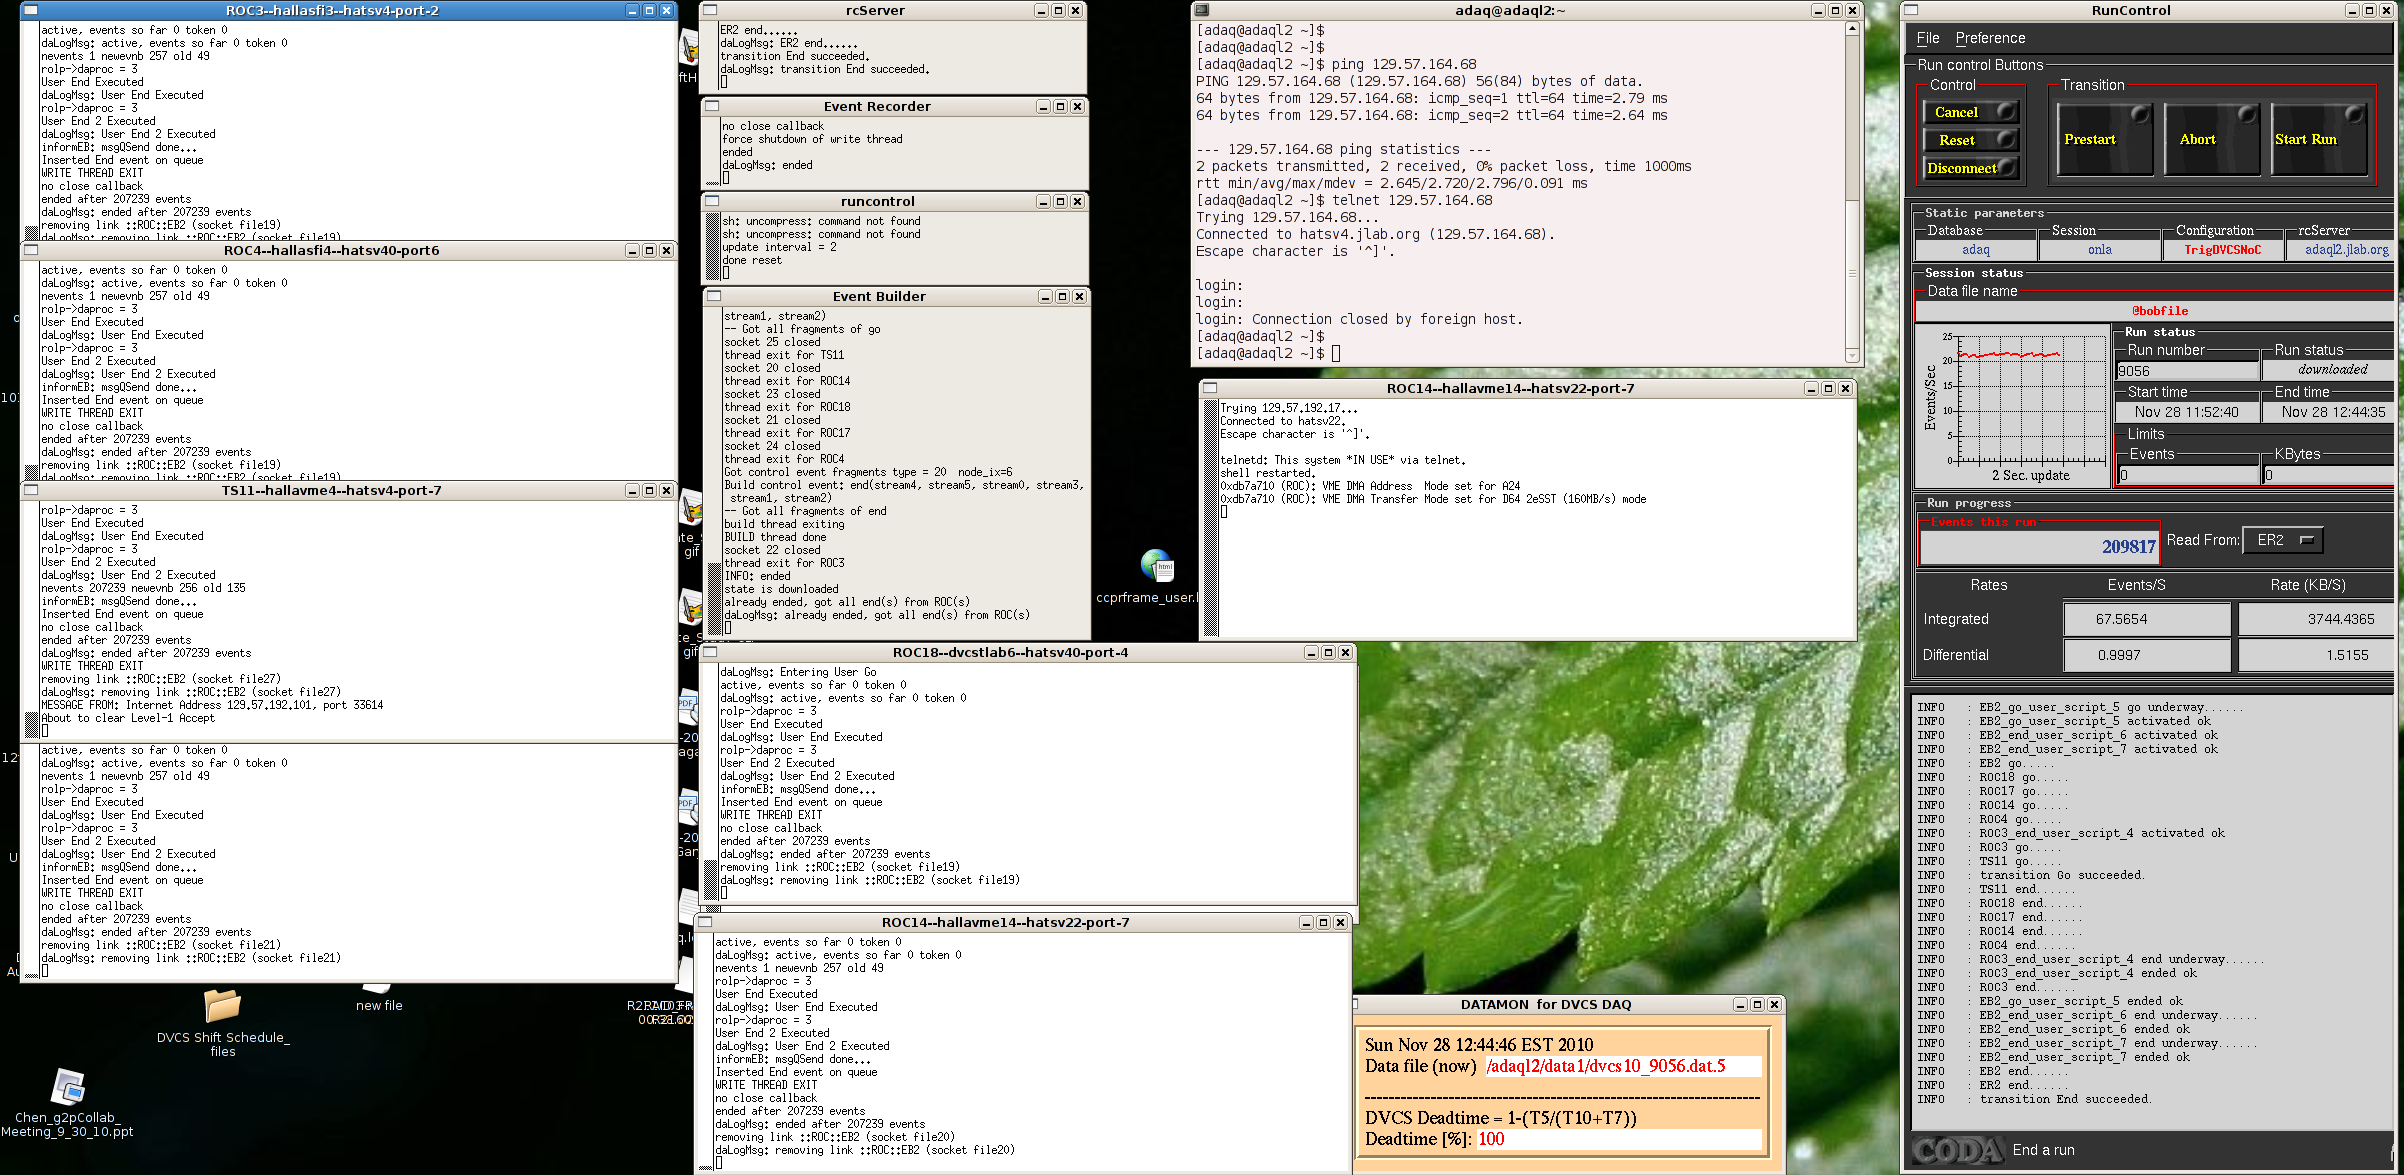This screenshot has width=2404, height=1175.
Task: Select the adaq database value
Action: (x=1976, y=250)
